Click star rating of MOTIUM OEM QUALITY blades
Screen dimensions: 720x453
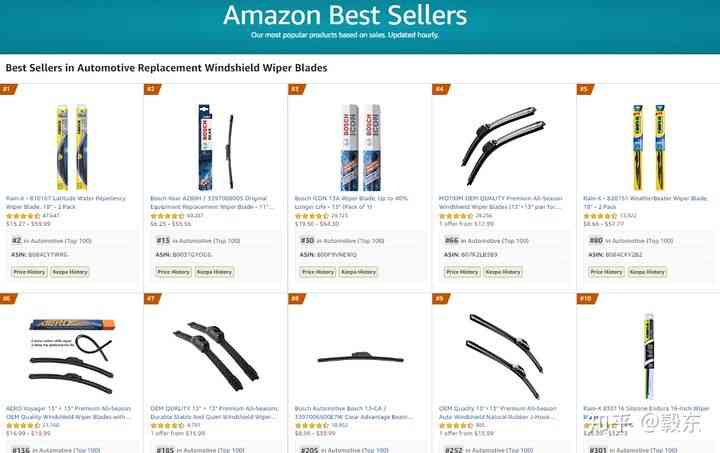coord(456,216)
